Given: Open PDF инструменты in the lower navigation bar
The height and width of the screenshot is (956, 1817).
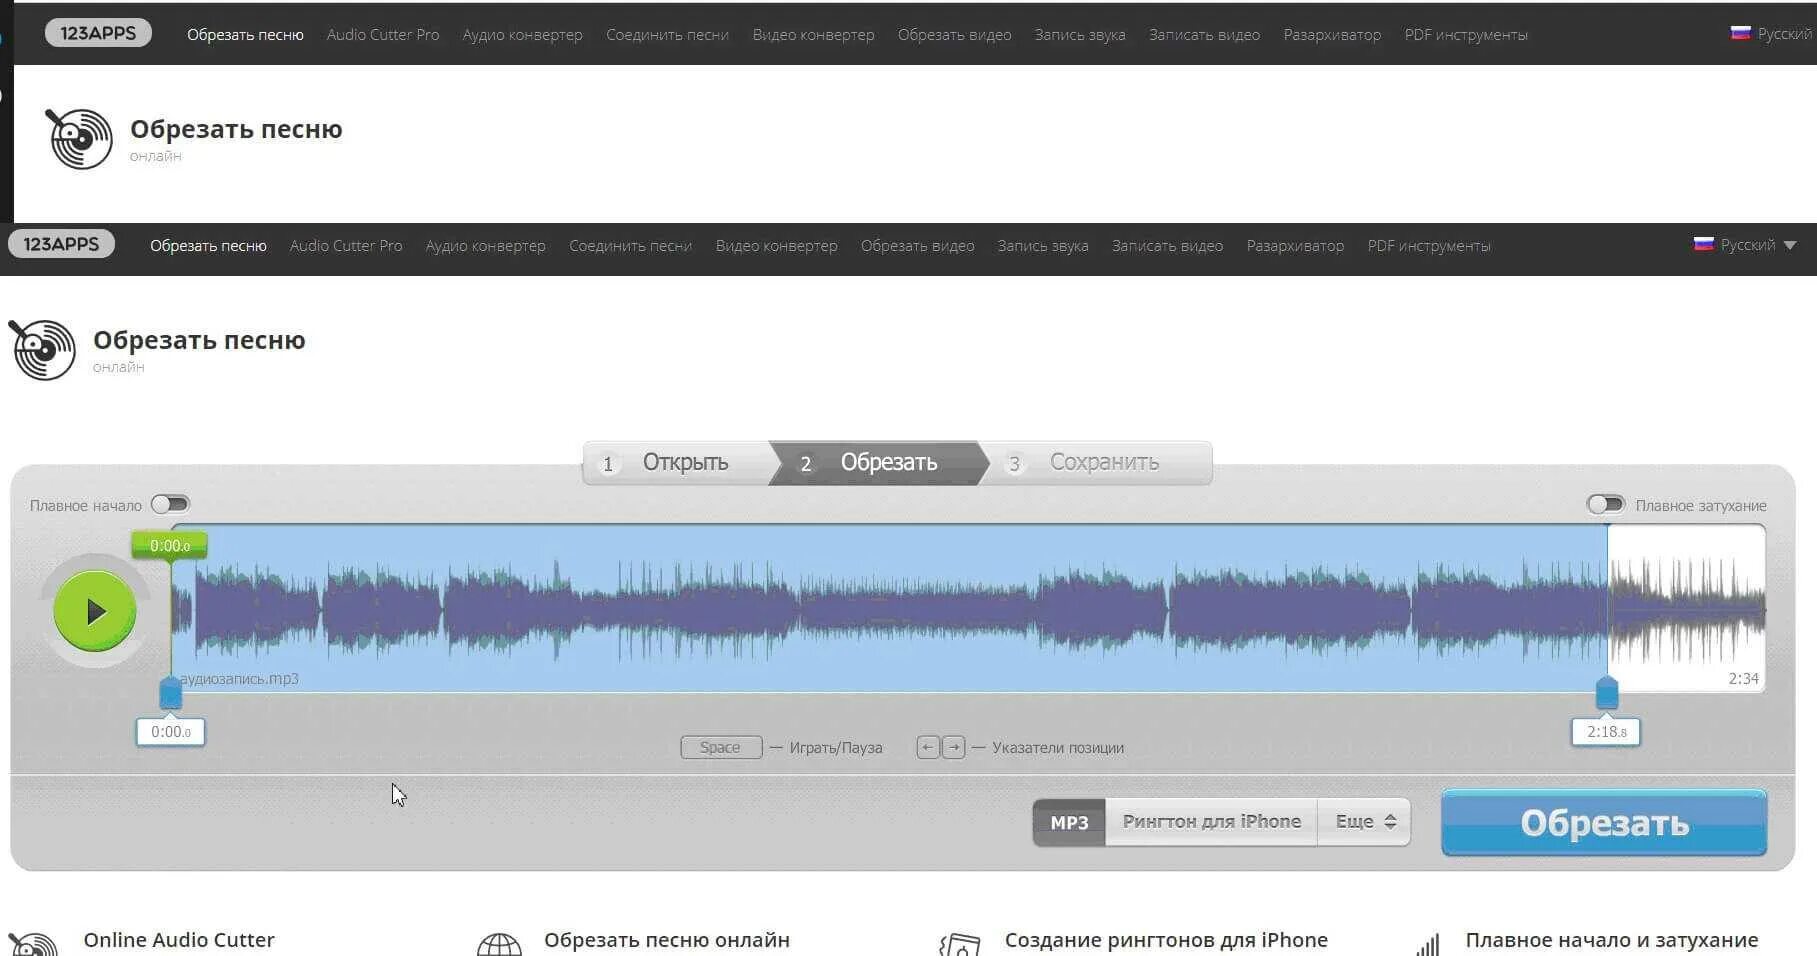Looking at the screenshot, I should pos(1429,245).
